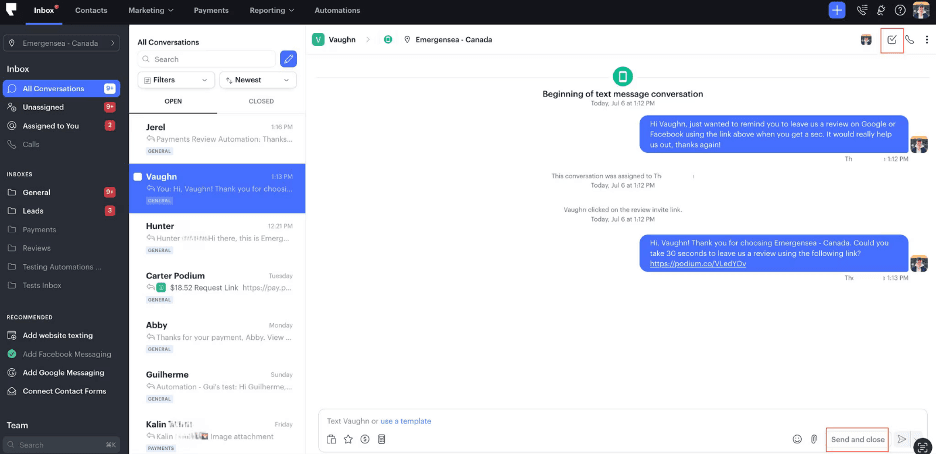The image size is (936, 454).
Task: Select the checkbox on Vaughn's conversation
Action: click(138, 177)
